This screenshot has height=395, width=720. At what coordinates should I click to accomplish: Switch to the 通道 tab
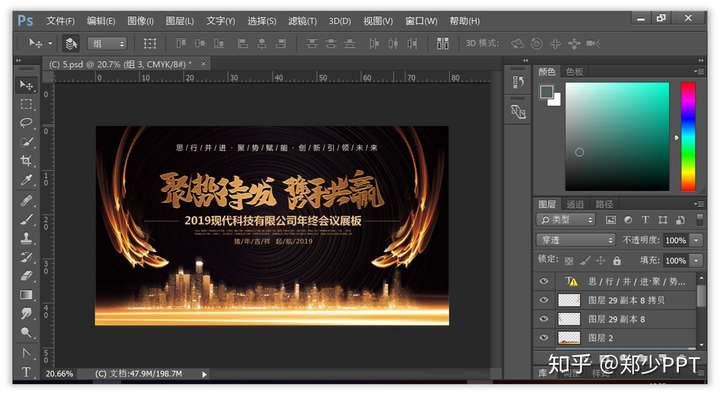pos(575,204)
